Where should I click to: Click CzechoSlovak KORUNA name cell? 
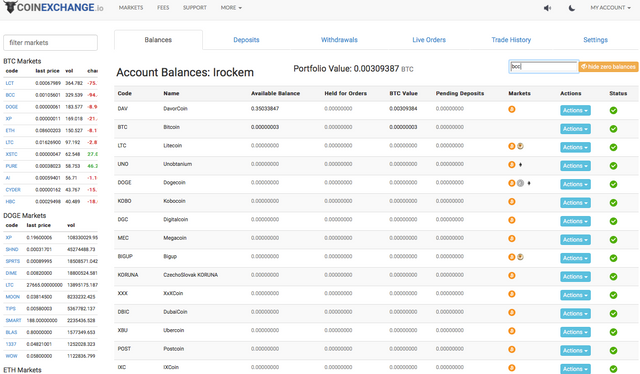pos(191,275)
